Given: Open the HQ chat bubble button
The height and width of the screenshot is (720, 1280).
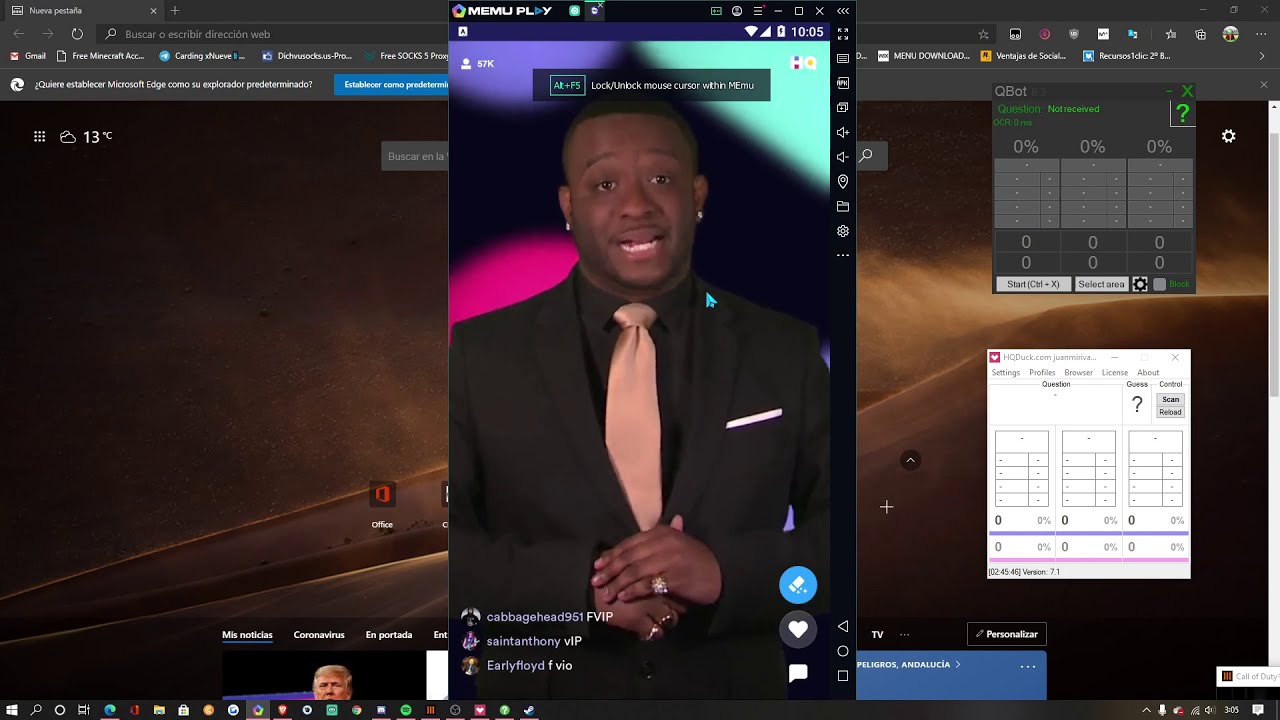Looking at the screenshot, I should tap(798, 673).
